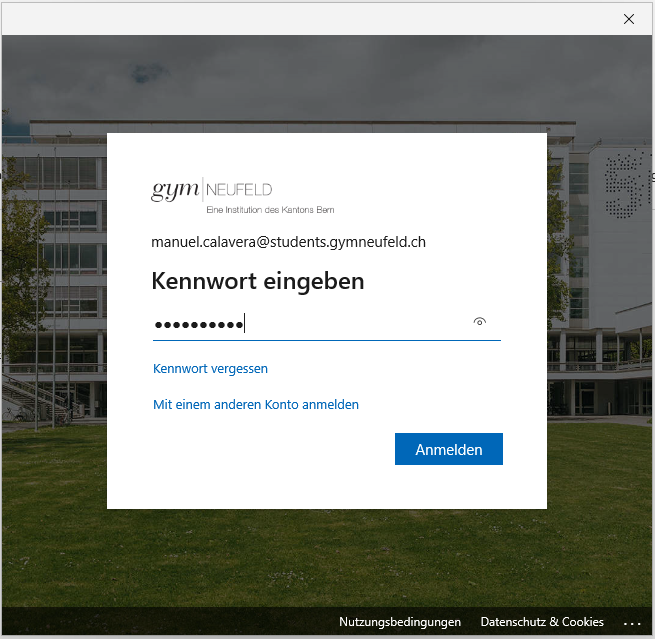The height and width of the screenshot is (639, 655).
Task: Click the password input field
Action: coord(310,324)
